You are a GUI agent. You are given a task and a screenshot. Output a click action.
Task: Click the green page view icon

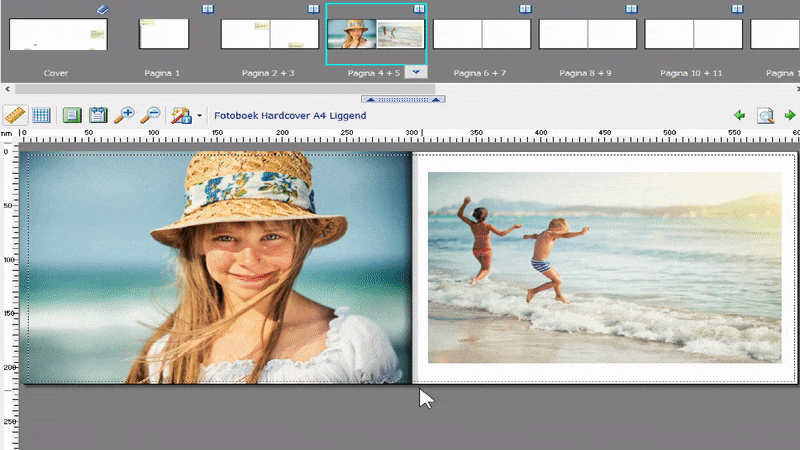72,115
